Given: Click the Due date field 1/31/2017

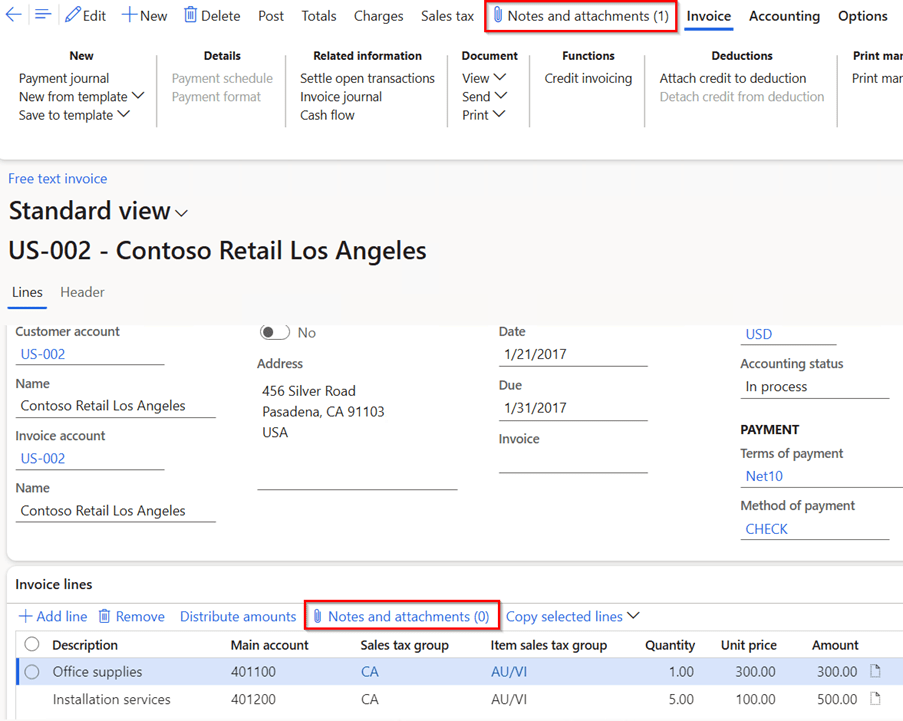Looking at the screenshot, I should click(x=573, y=408).
